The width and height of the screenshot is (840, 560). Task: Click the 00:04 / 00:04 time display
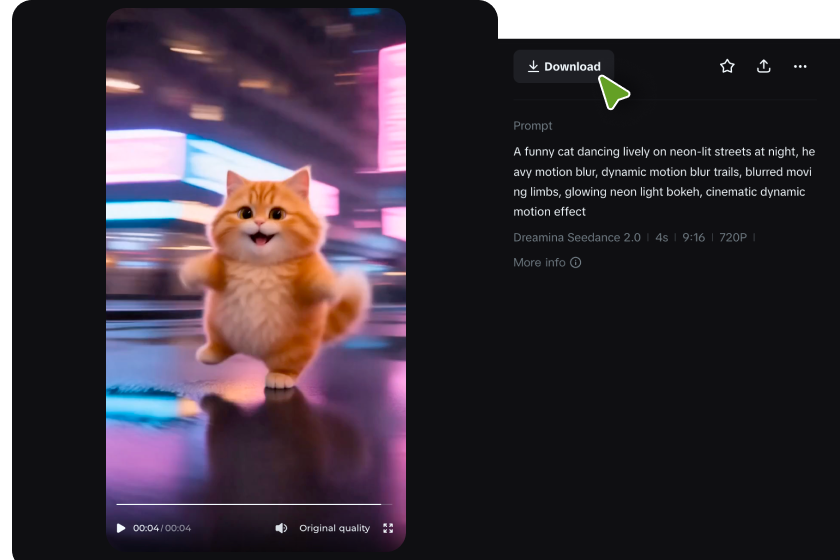(x=162, y=528)
